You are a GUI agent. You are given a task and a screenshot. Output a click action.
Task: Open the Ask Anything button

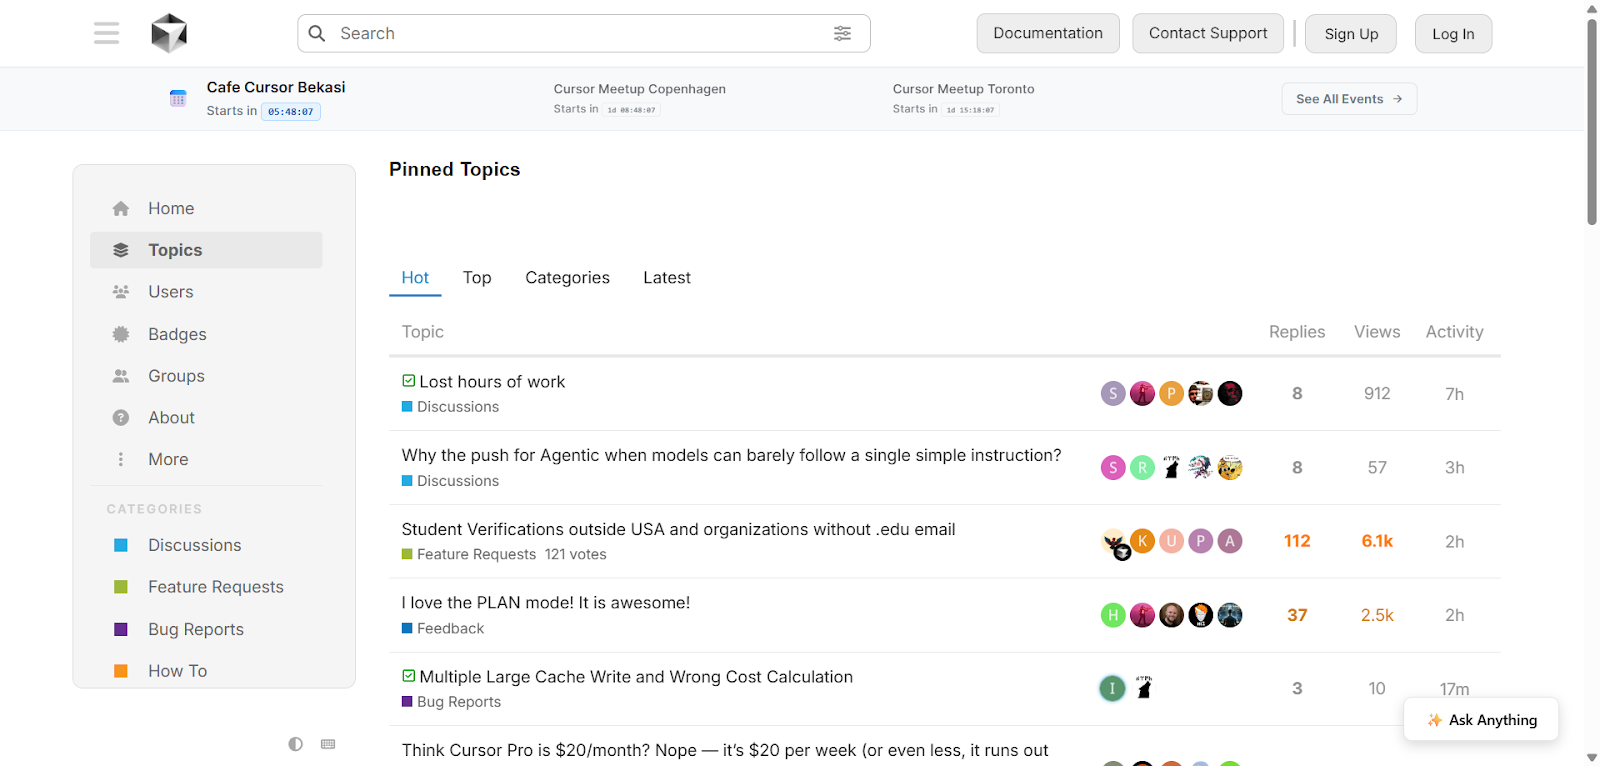tap(1481, 720)
